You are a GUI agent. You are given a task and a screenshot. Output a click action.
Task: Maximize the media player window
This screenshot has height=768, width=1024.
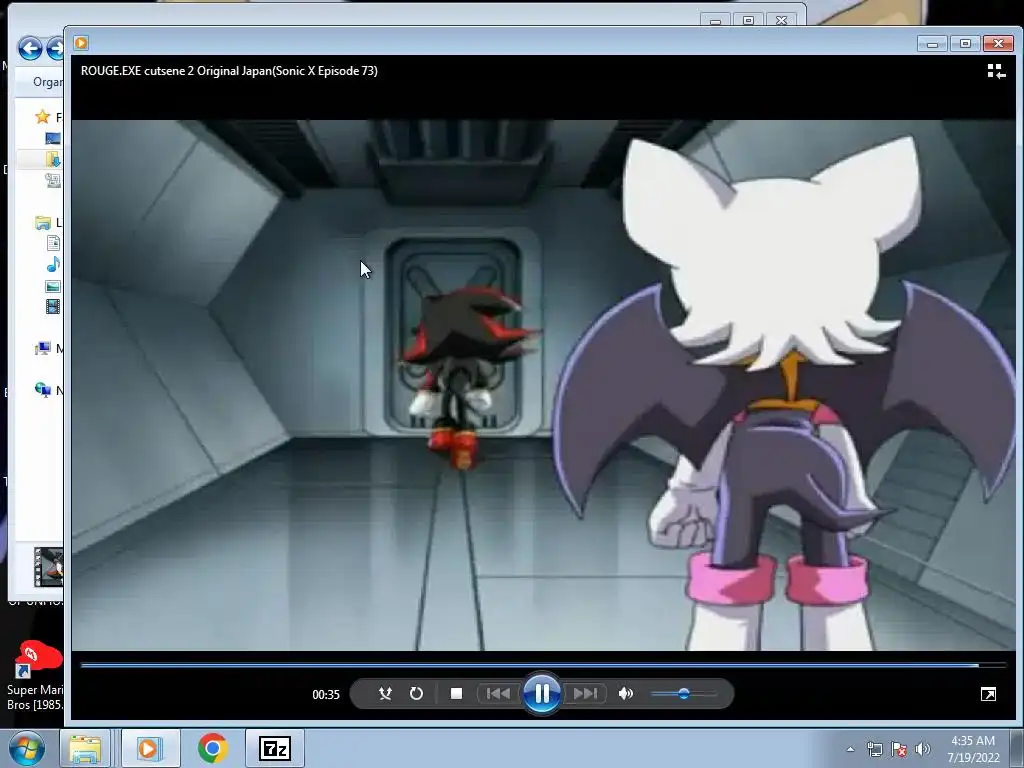[x=965, y=44]
